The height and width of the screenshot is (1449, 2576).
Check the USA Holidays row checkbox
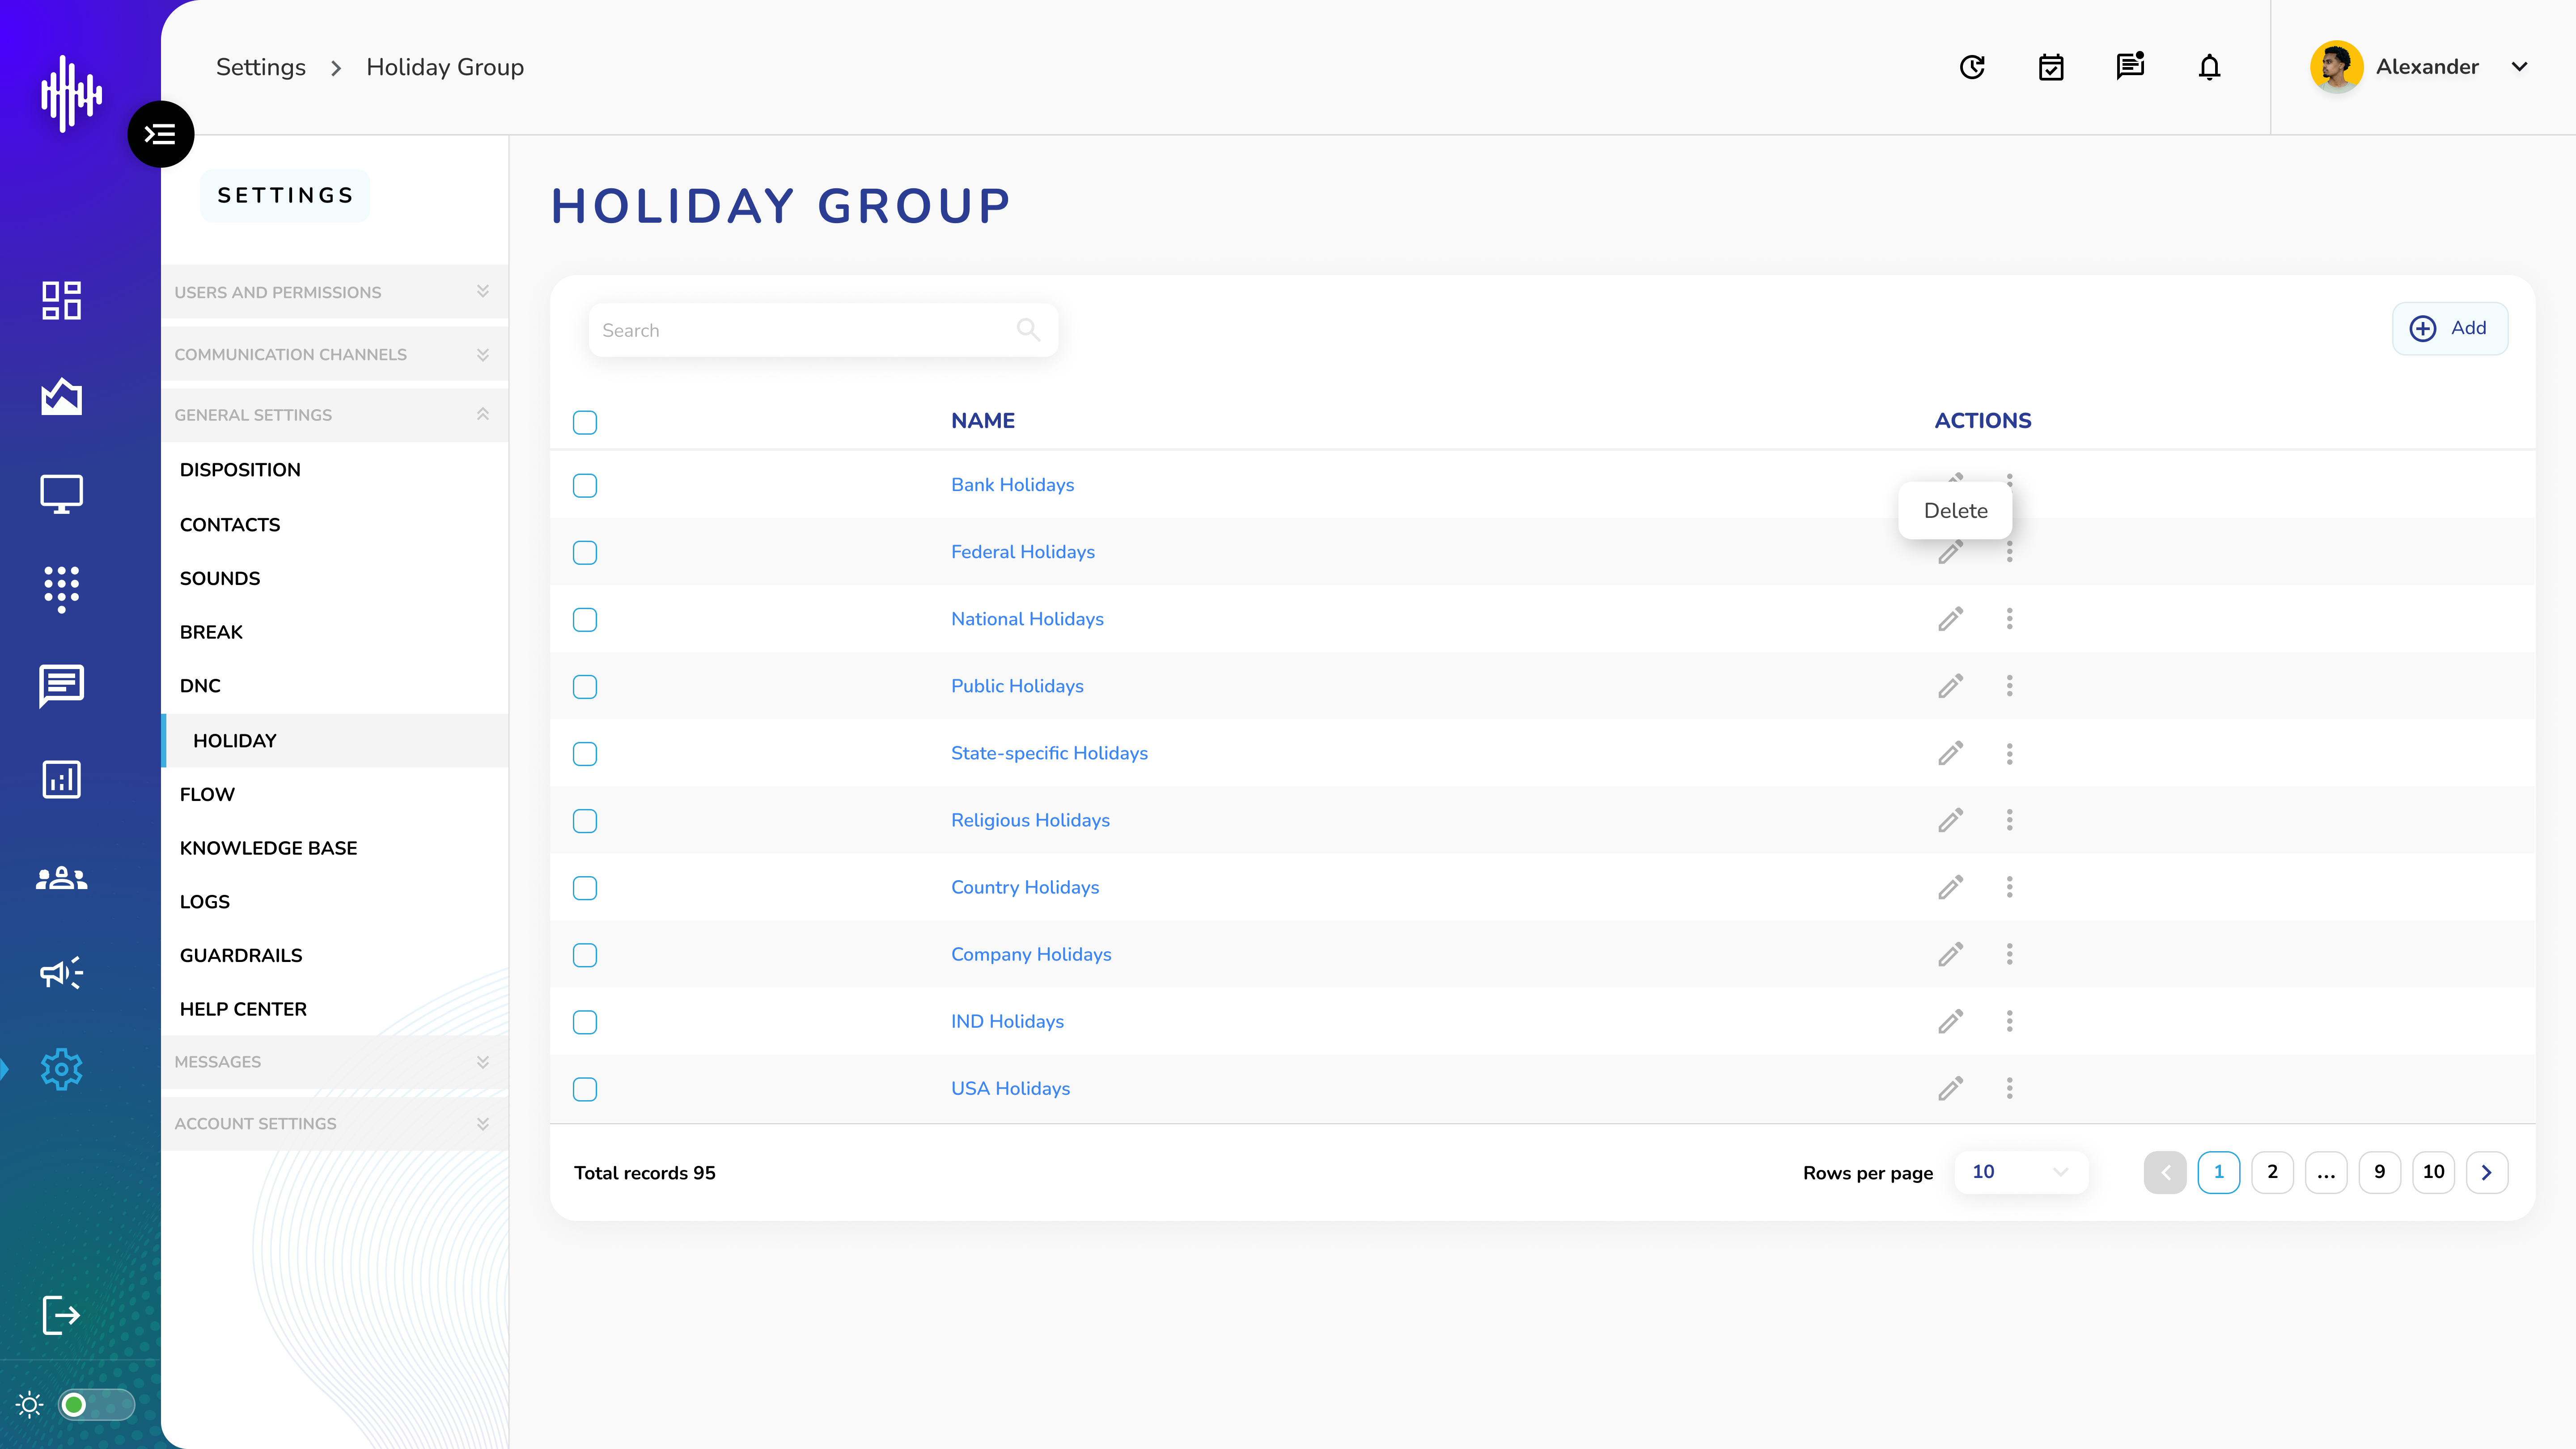585,1089
